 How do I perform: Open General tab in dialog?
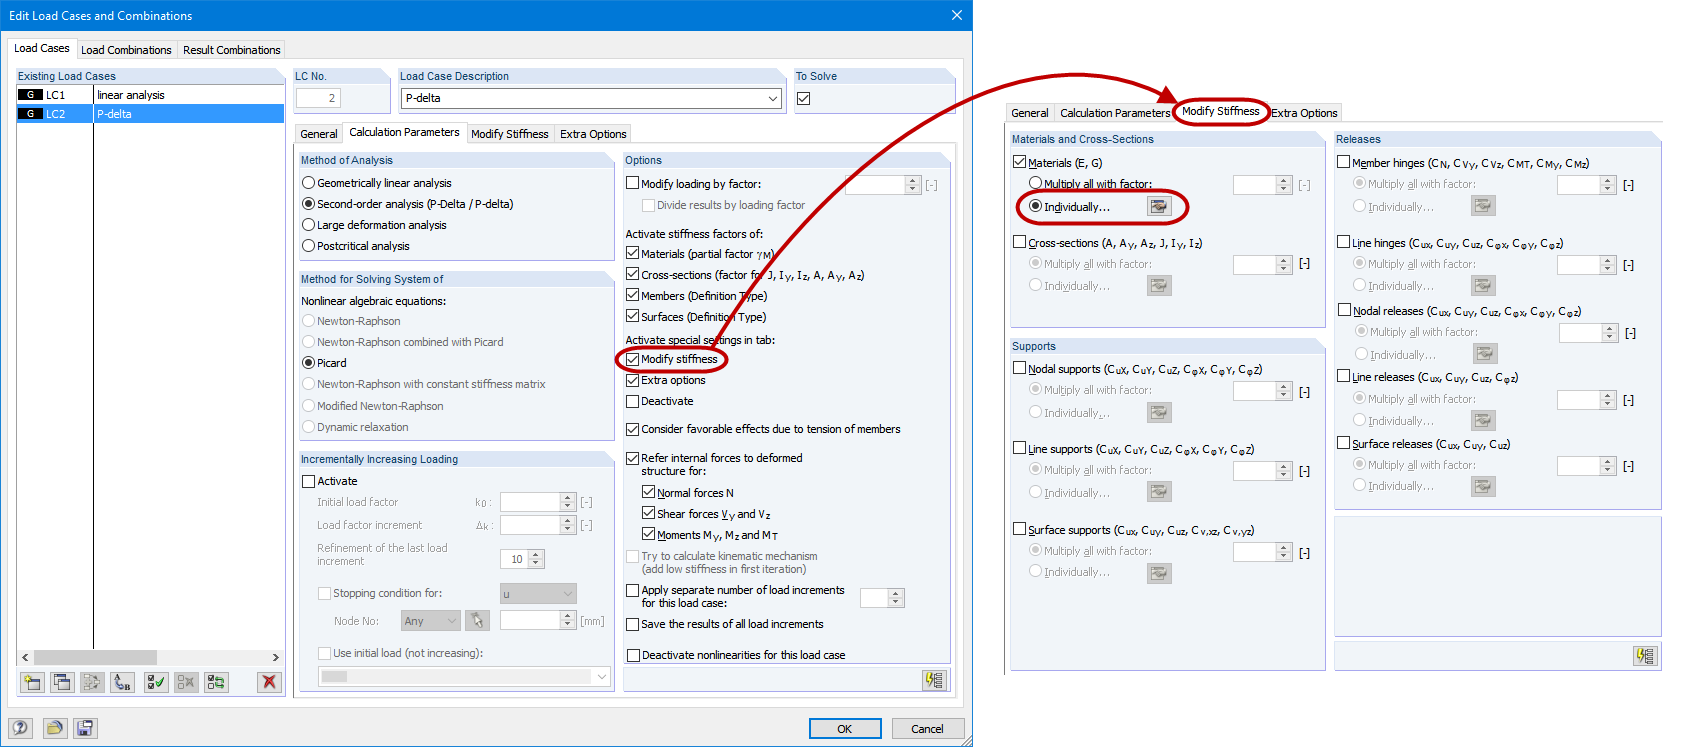pyautogui.click(x=319, y=134)
